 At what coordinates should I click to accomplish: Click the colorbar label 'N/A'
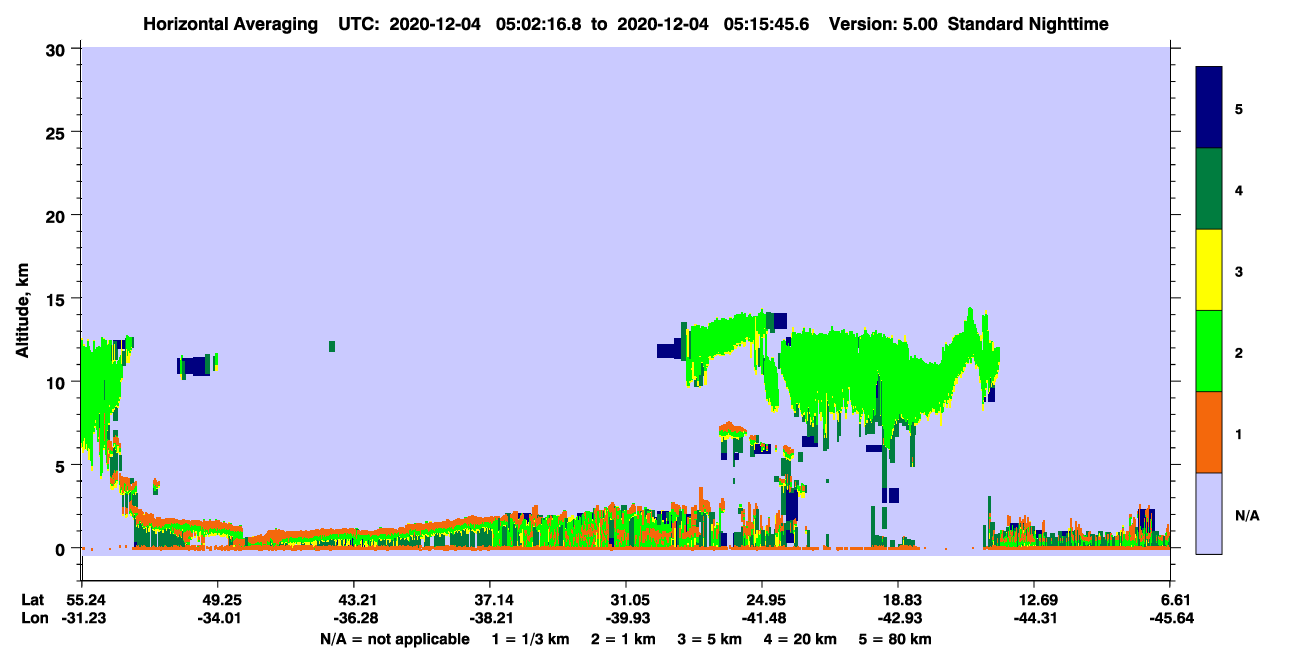coord(1246,515)
